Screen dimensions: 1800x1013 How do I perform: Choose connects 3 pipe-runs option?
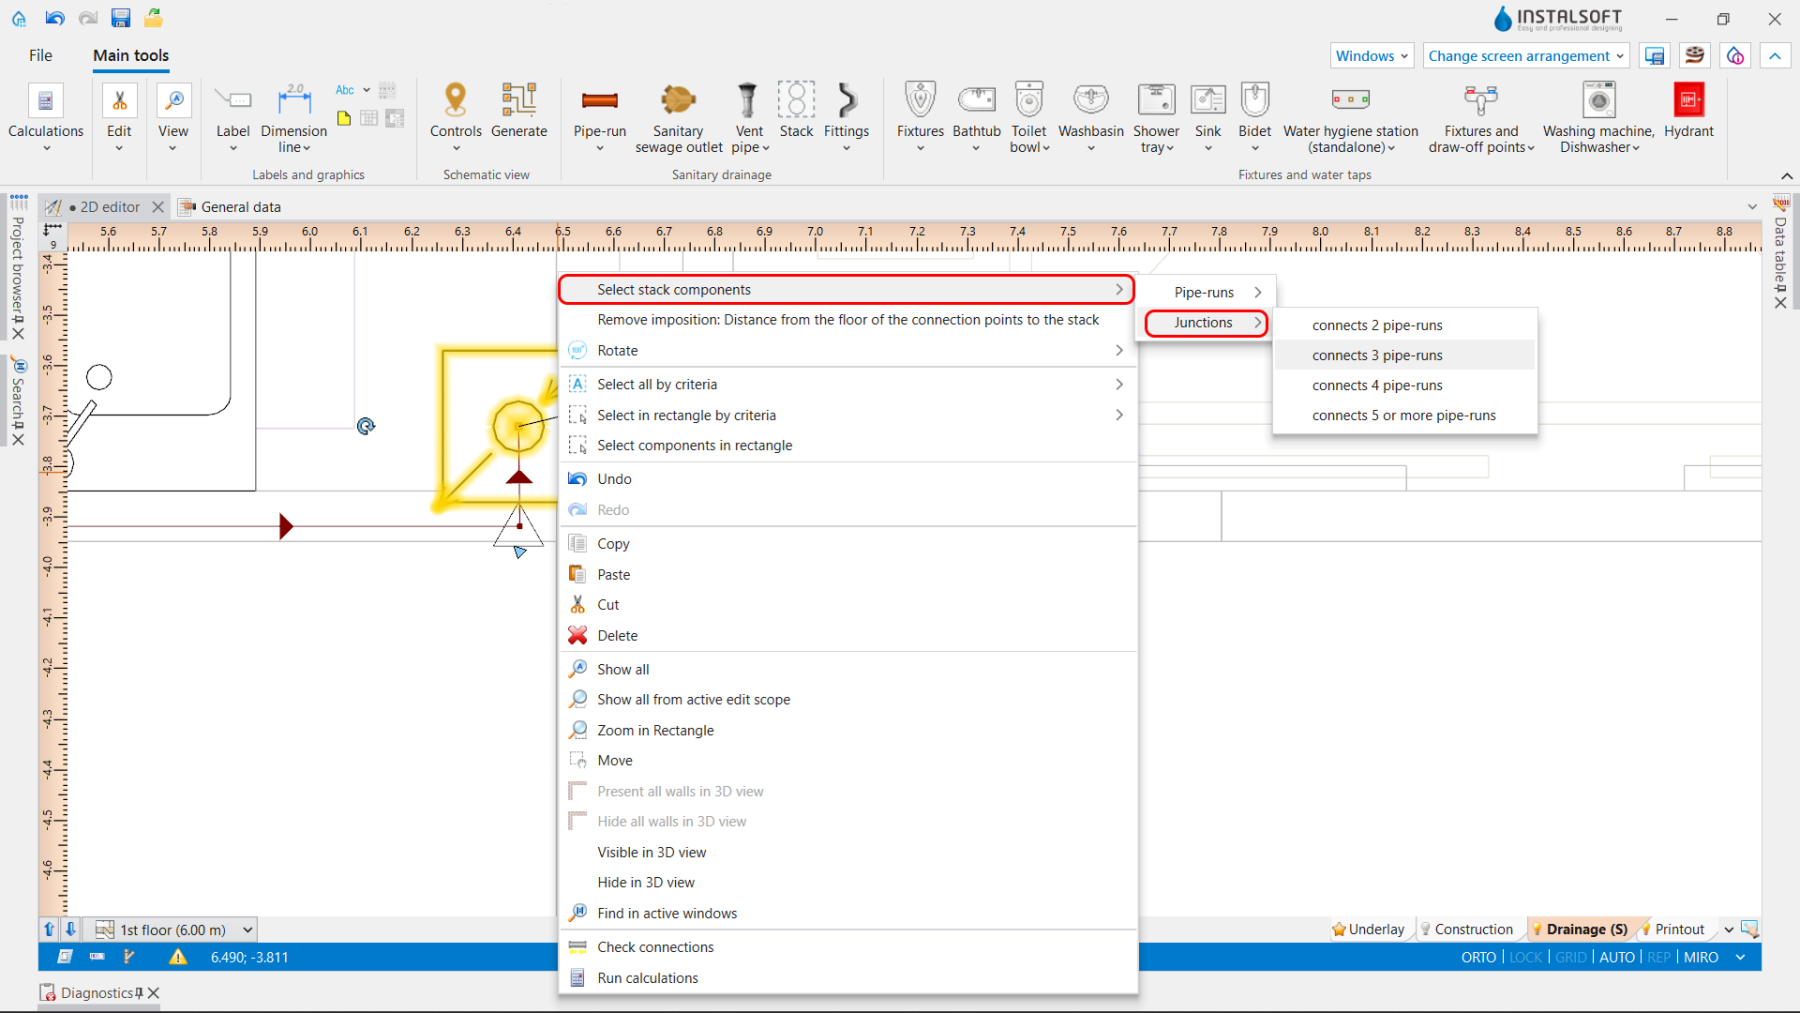click(1377, 355)
